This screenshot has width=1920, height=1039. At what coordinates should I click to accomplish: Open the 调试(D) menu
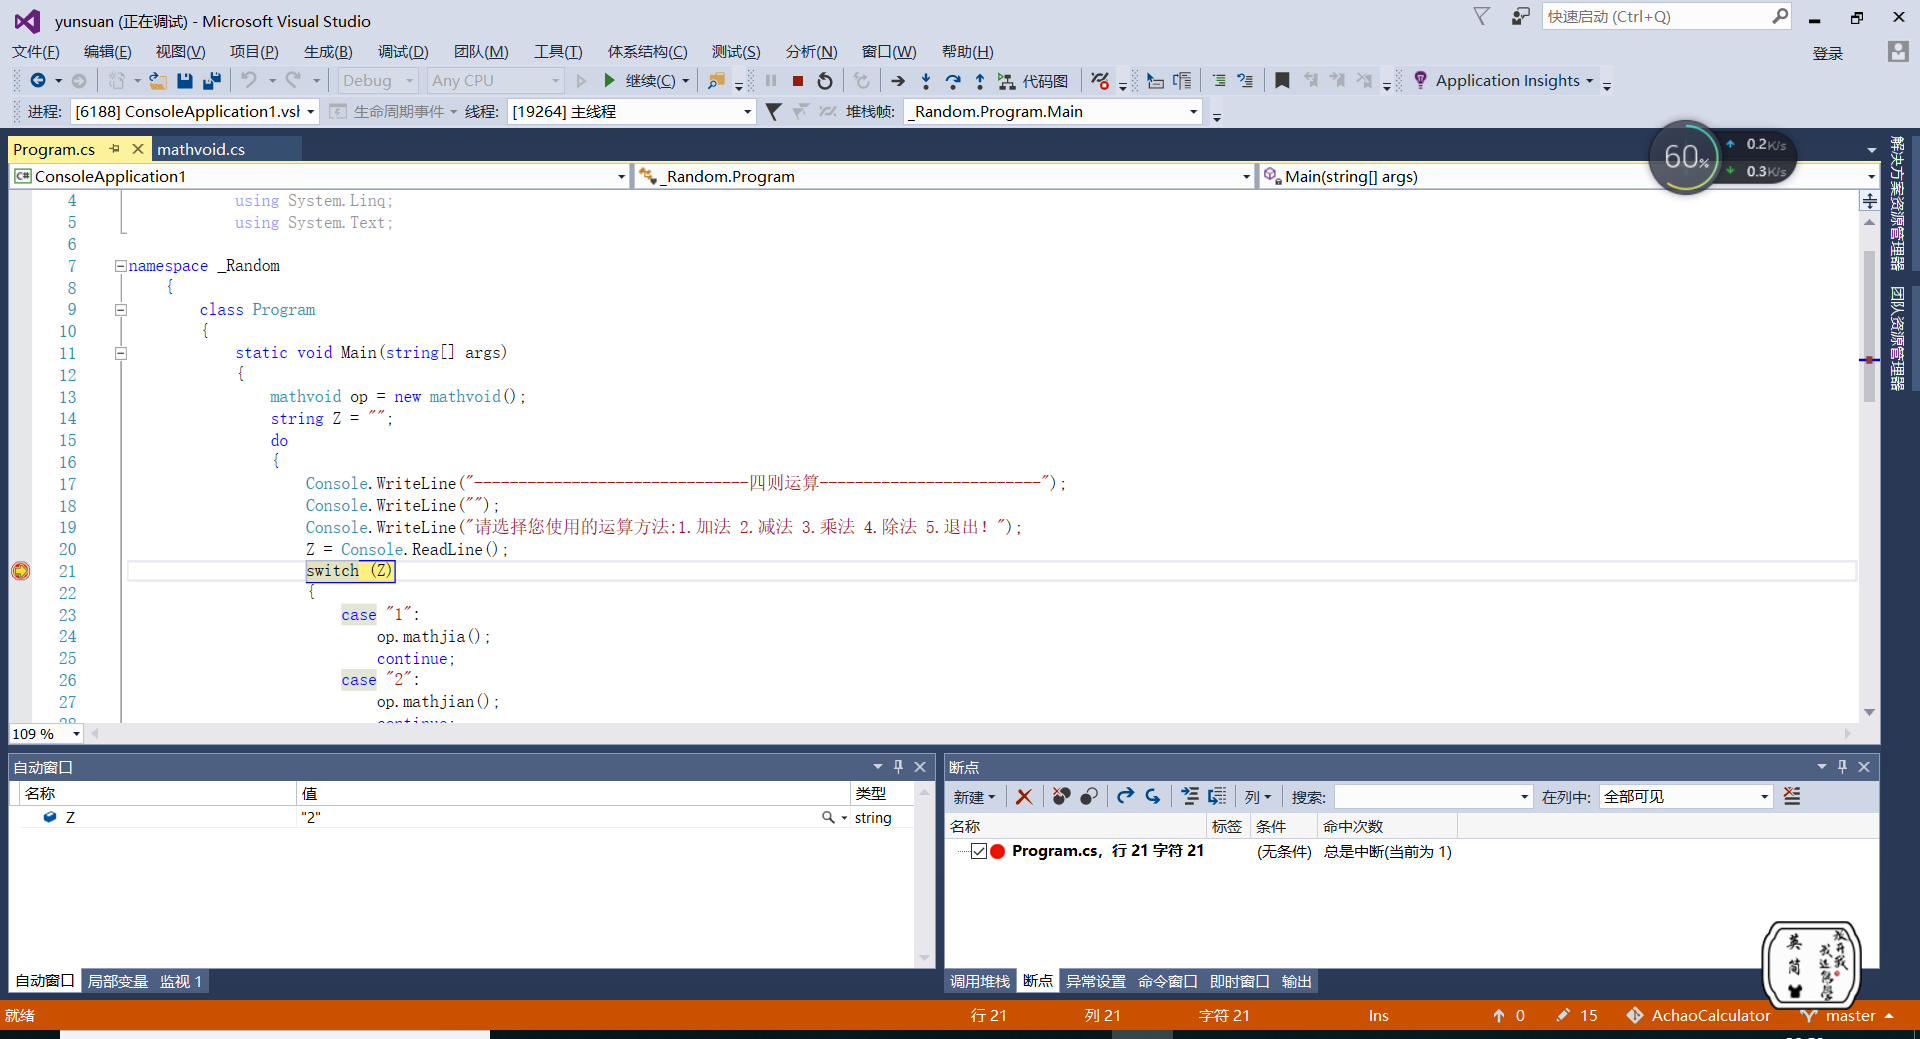pos(403,52)
